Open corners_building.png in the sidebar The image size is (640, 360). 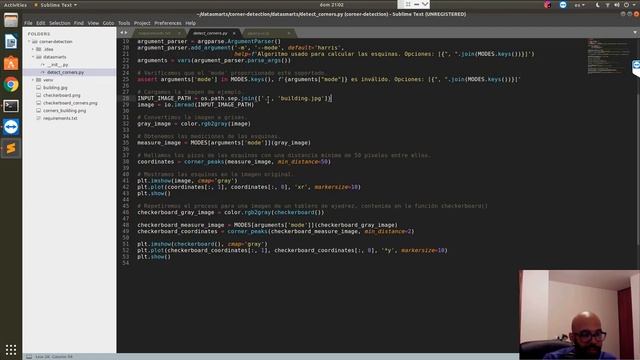[64, 111]
